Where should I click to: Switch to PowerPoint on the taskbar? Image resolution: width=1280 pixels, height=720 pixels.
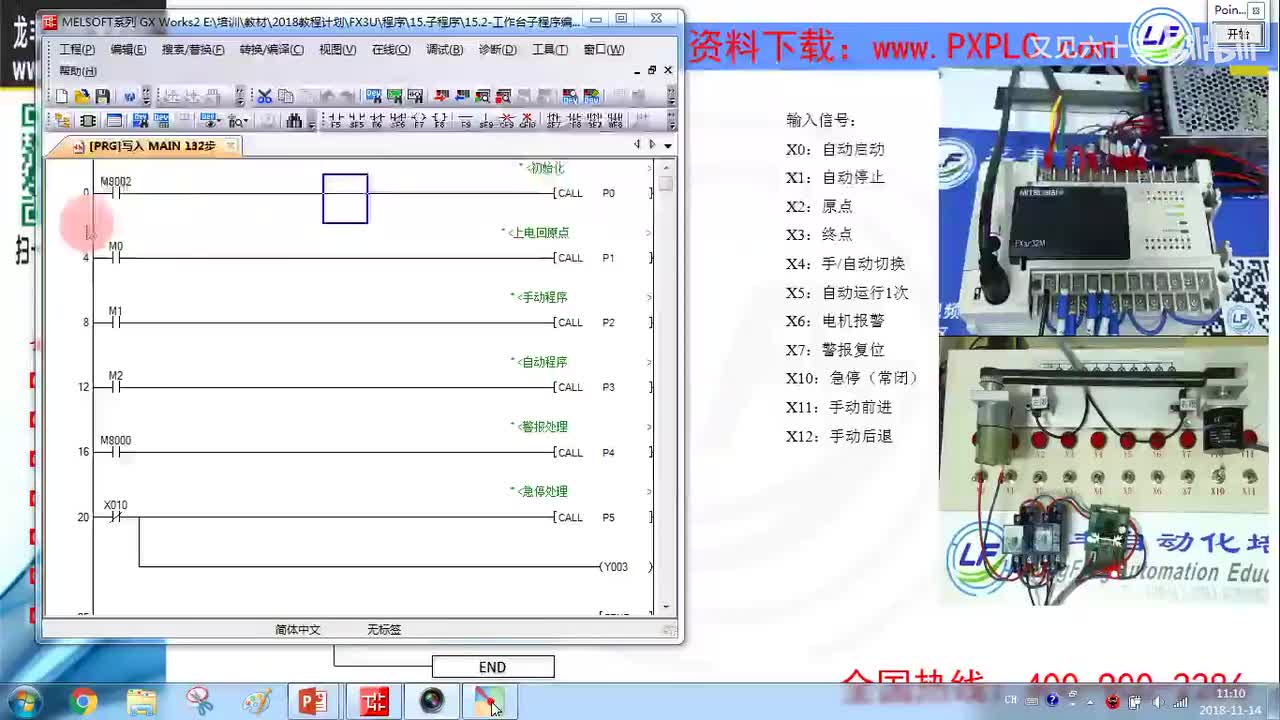click(314, 702)
